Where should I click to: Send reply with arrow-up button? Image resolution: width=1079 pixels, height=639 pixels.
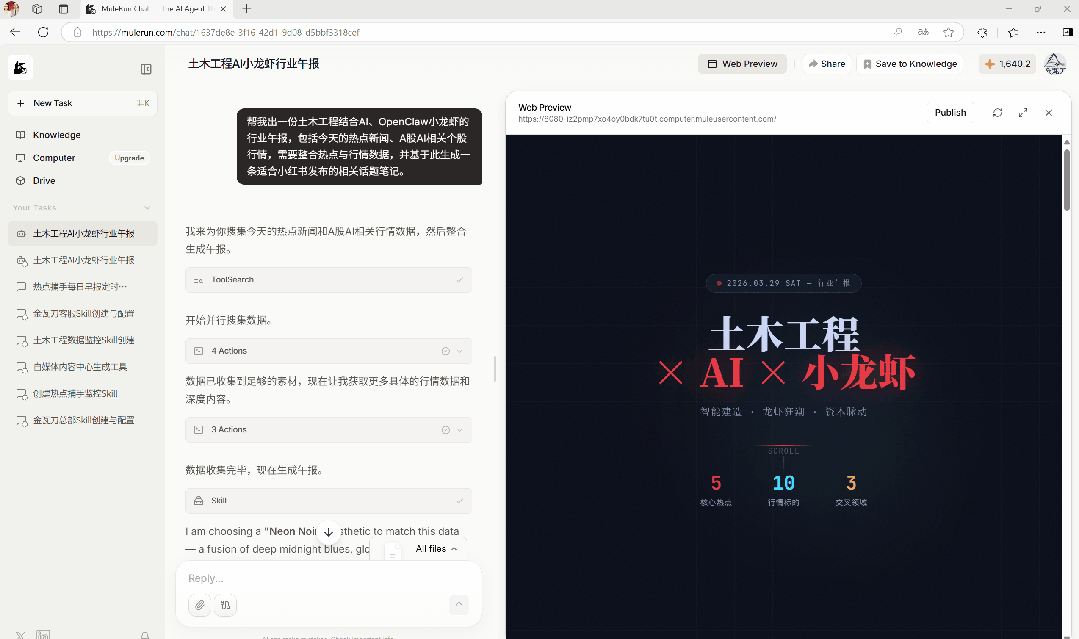click(458, 605)
